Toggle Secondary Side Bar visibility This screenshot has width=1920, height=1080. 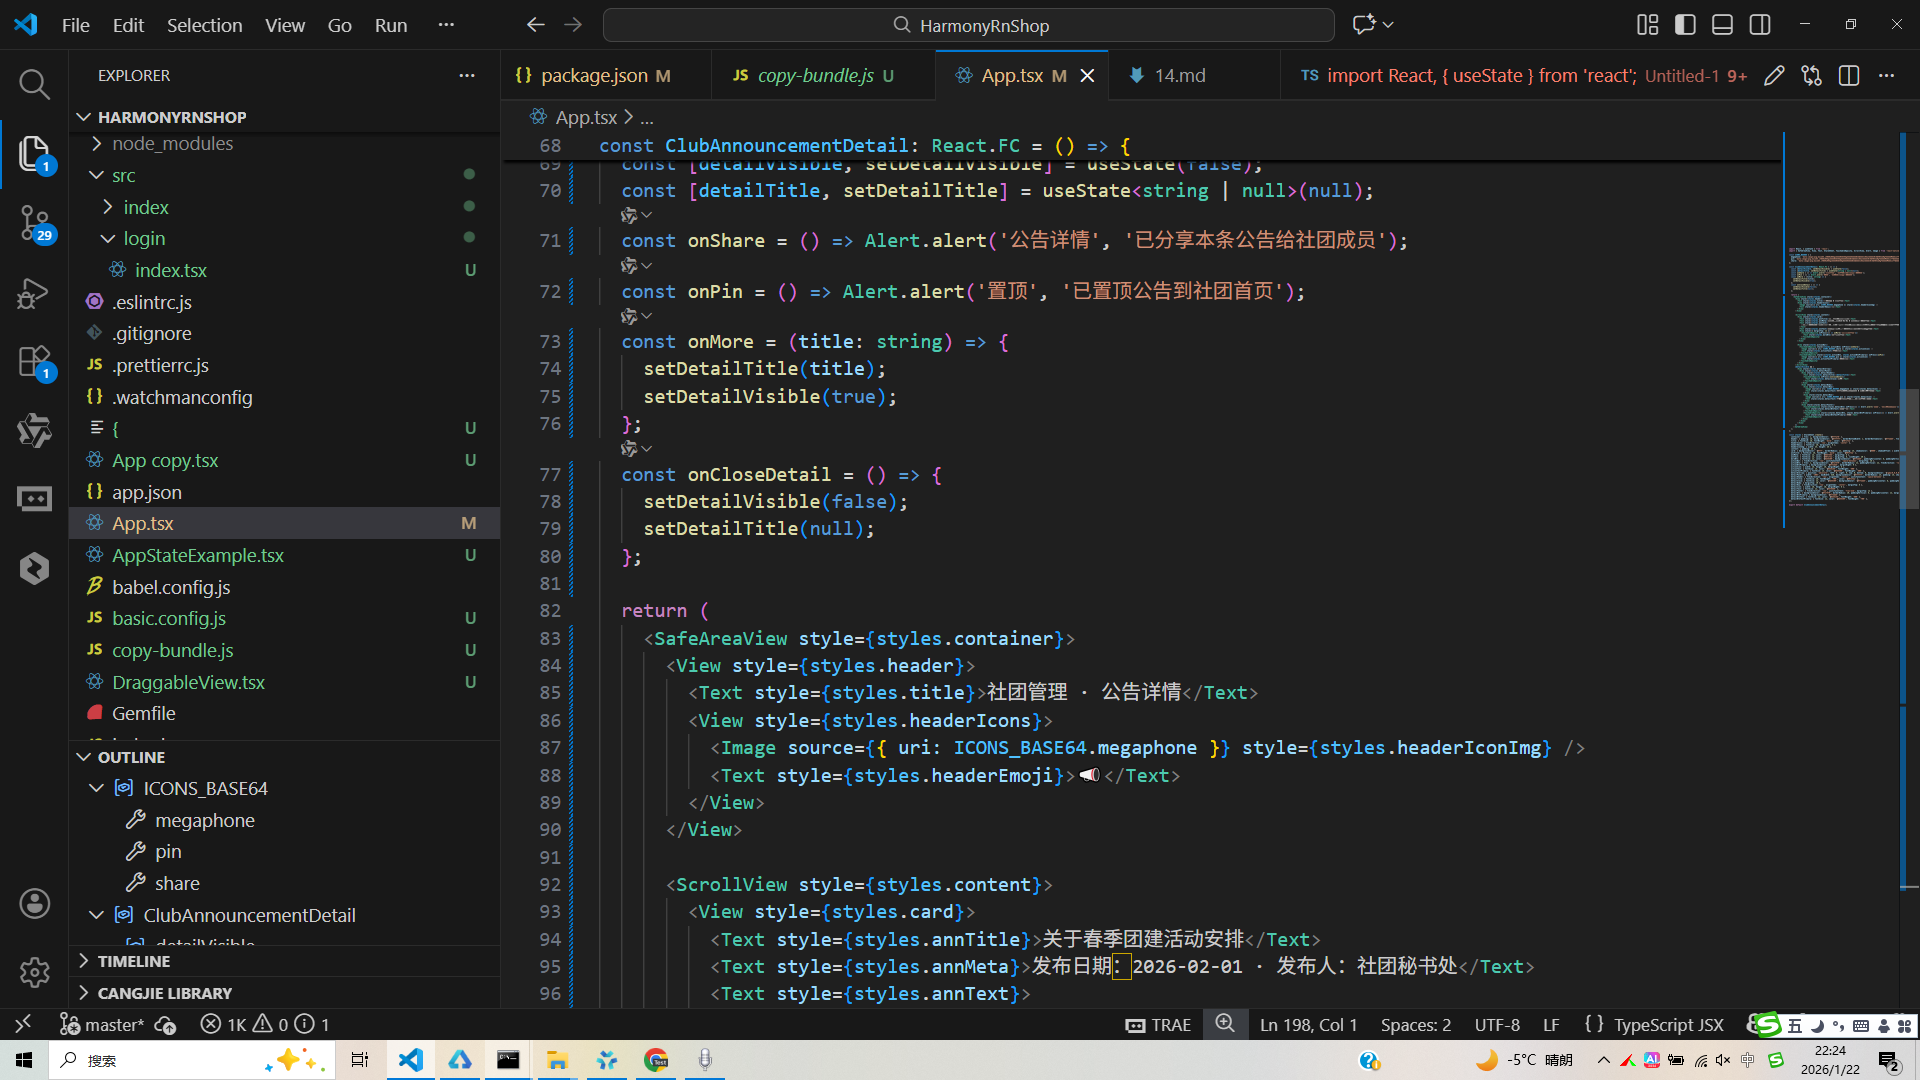click(x=1760, y=25)
